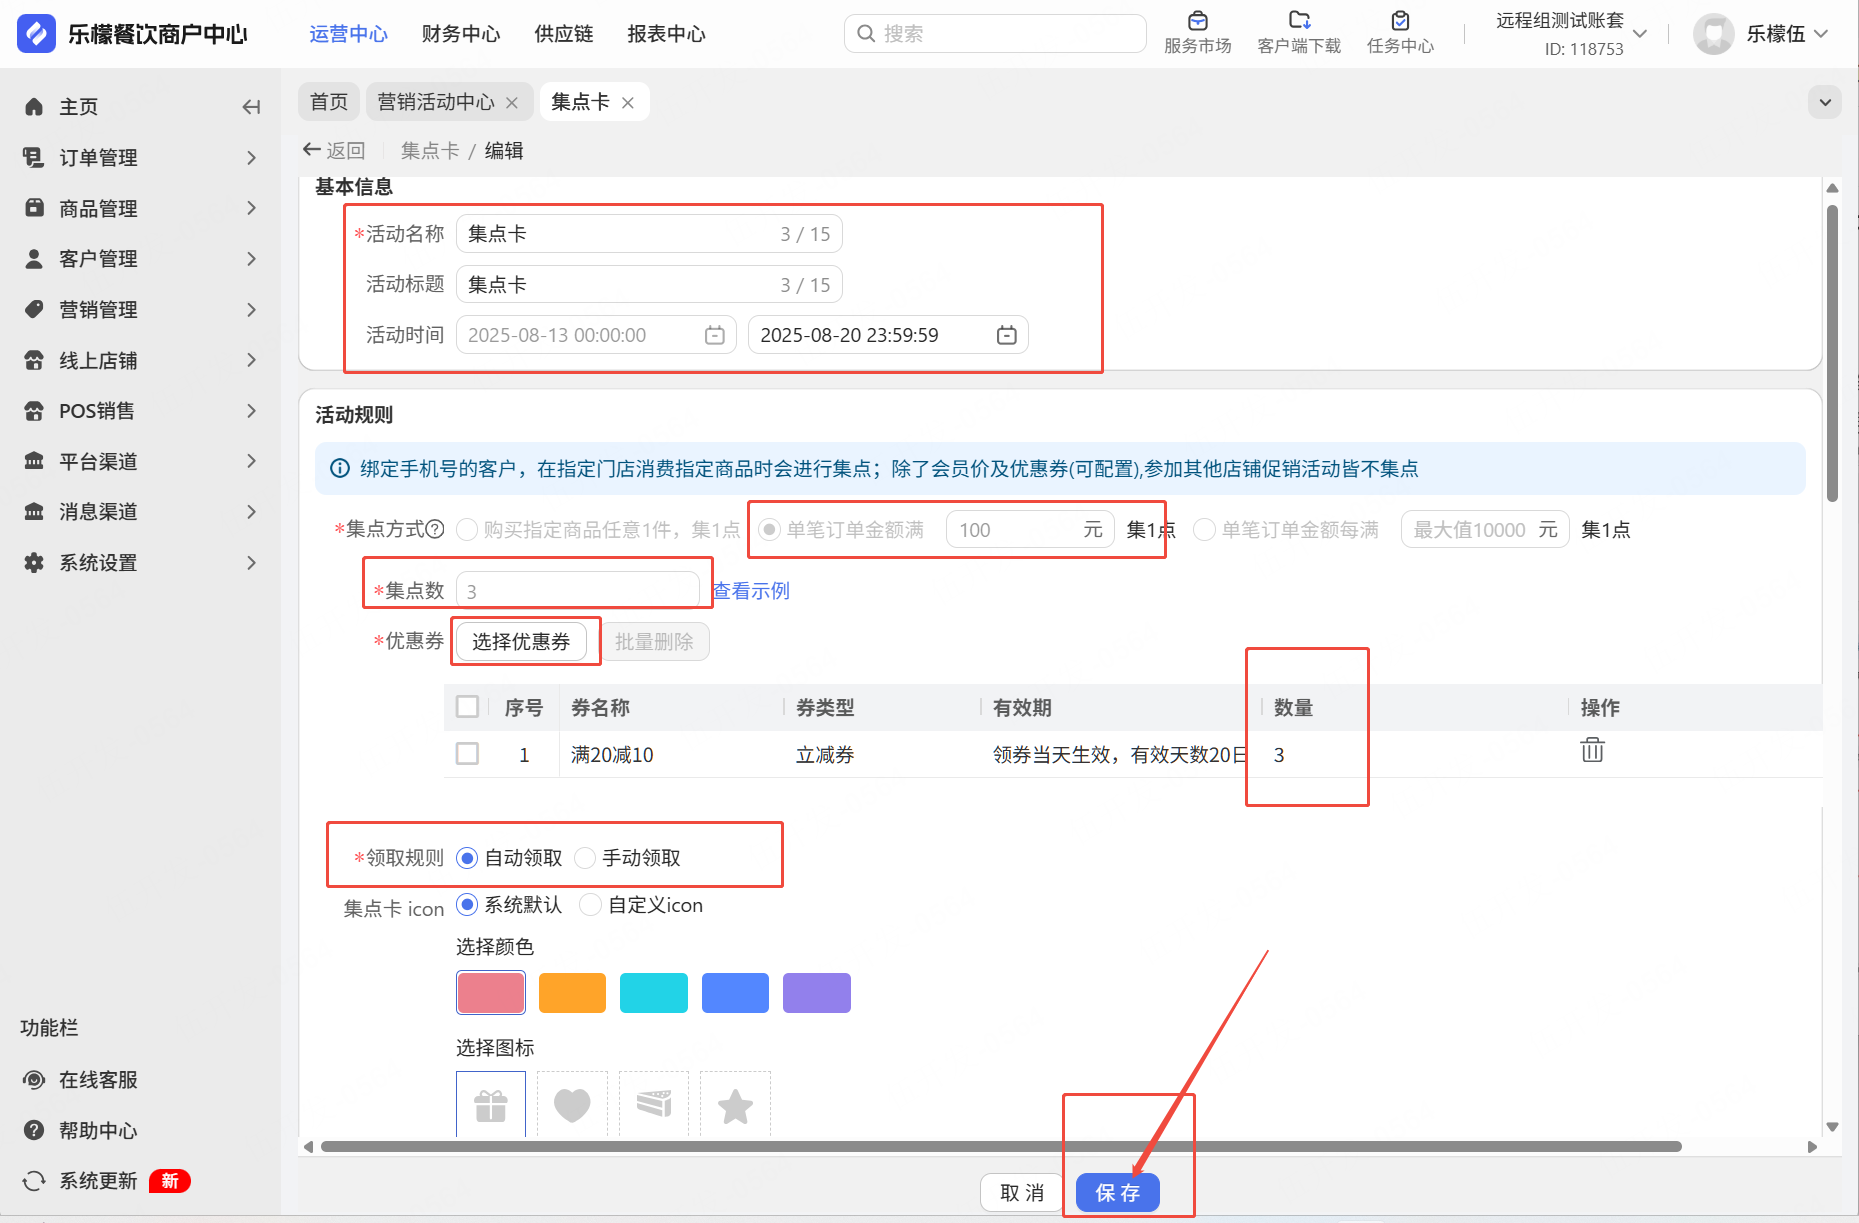This screenshot has height=1223, width=1859.
Task: Pick the pink color swatch
Action: tap(491, 993)
